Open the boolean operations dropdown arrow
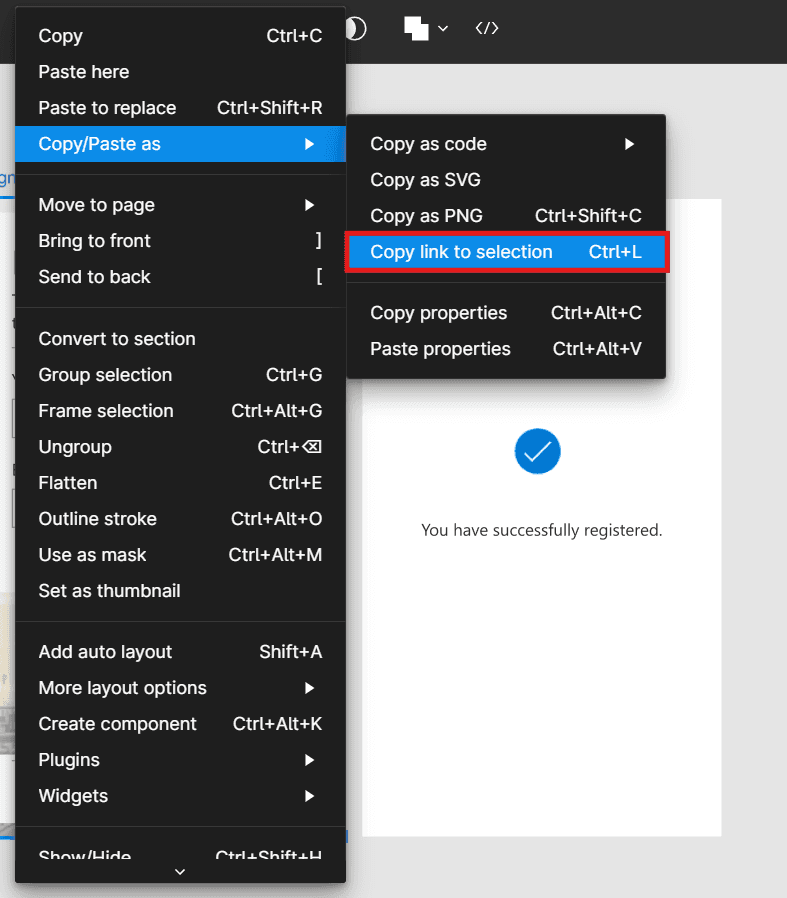Viewport: 787px width, 898px height. coord(443,29)
